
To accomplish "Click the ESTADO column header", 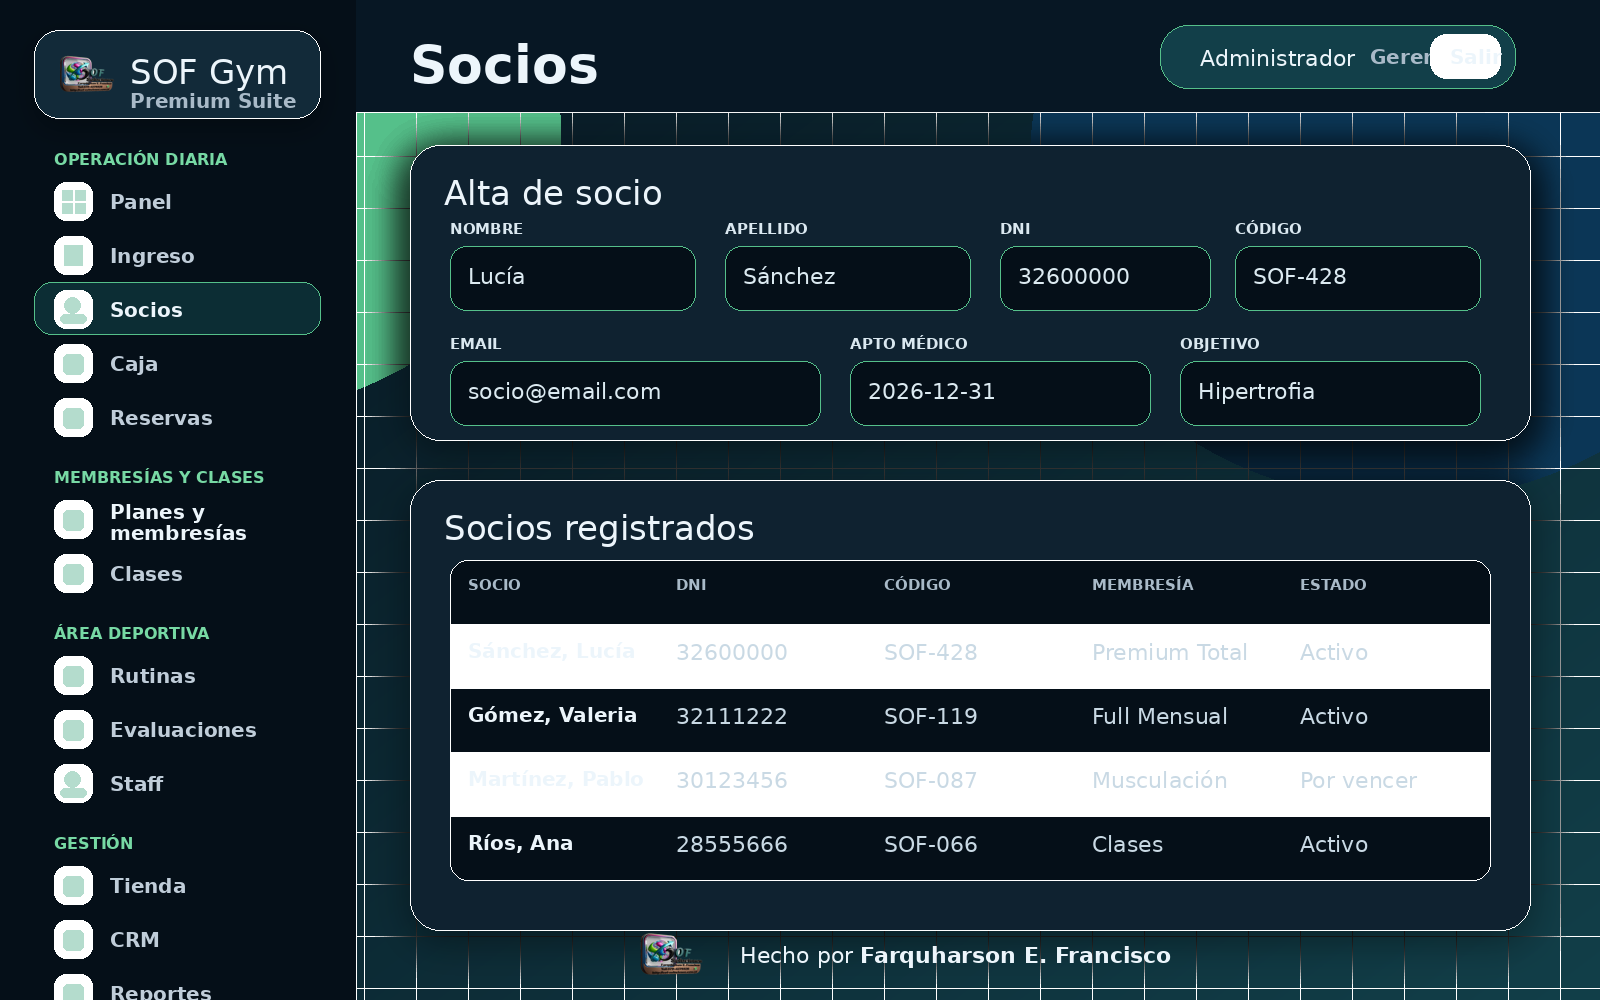I will click(1333, 585).
